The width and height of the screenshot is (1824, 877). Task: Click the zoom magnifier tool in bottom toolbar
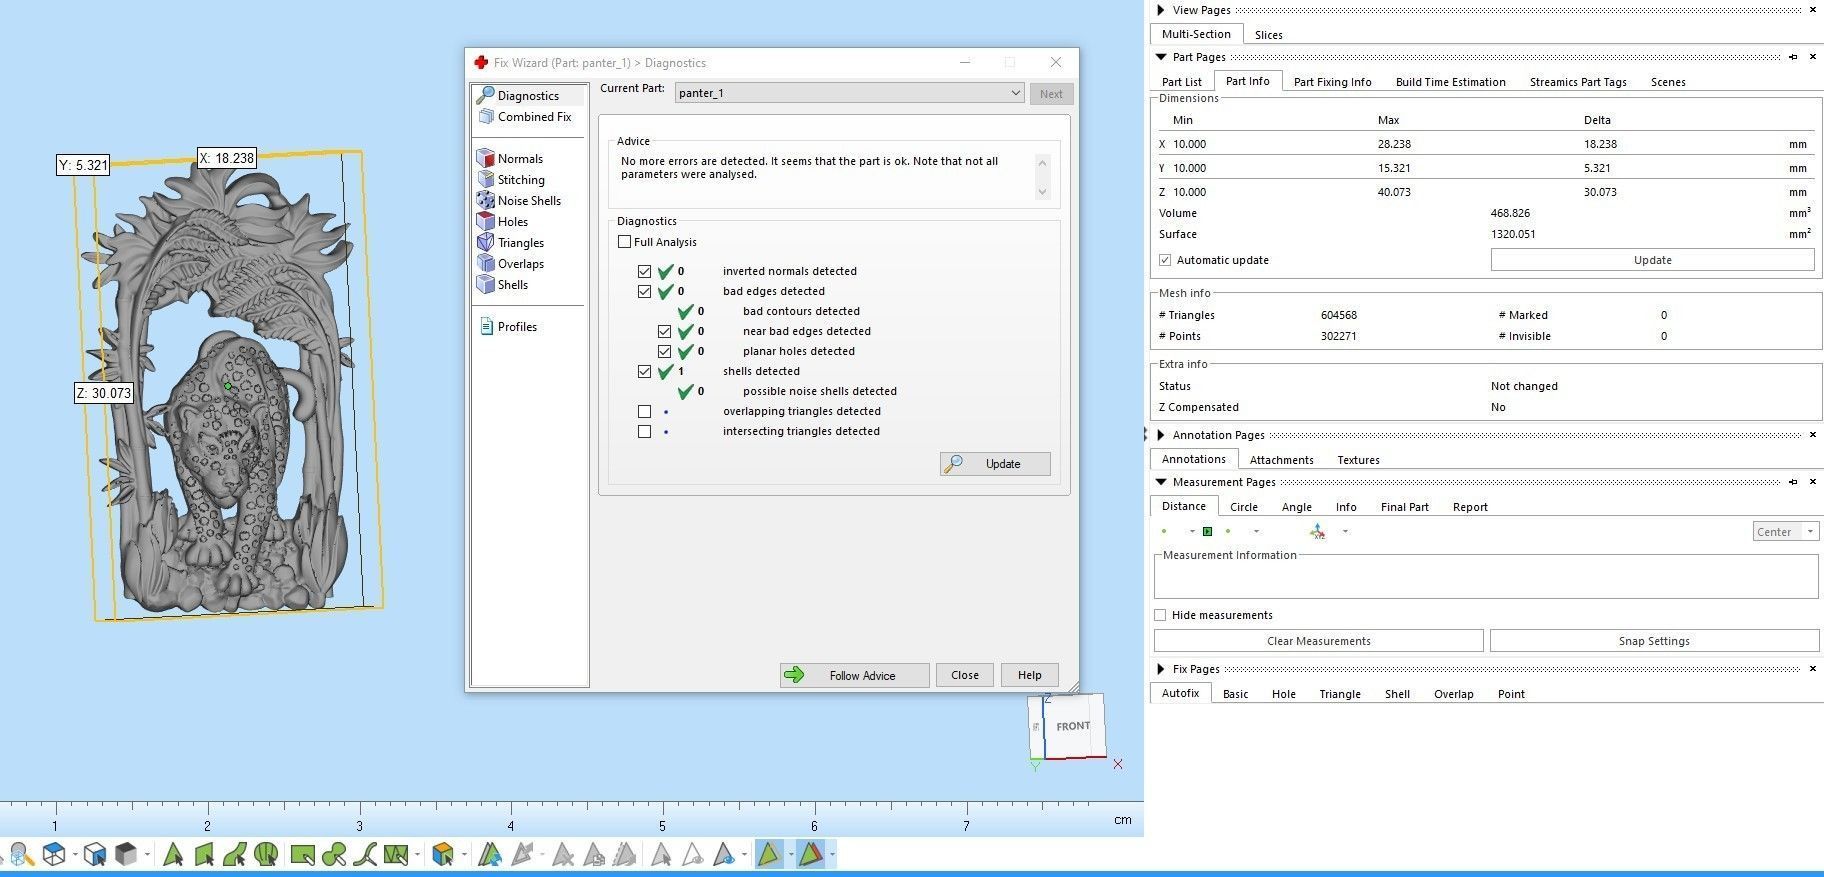(x=21, y=854)
